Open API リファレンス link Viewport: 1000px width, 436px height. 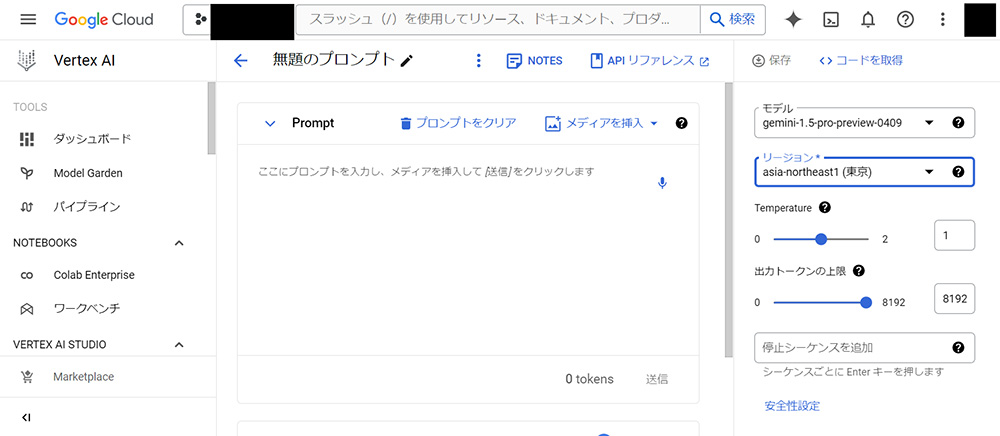point(650,61)
